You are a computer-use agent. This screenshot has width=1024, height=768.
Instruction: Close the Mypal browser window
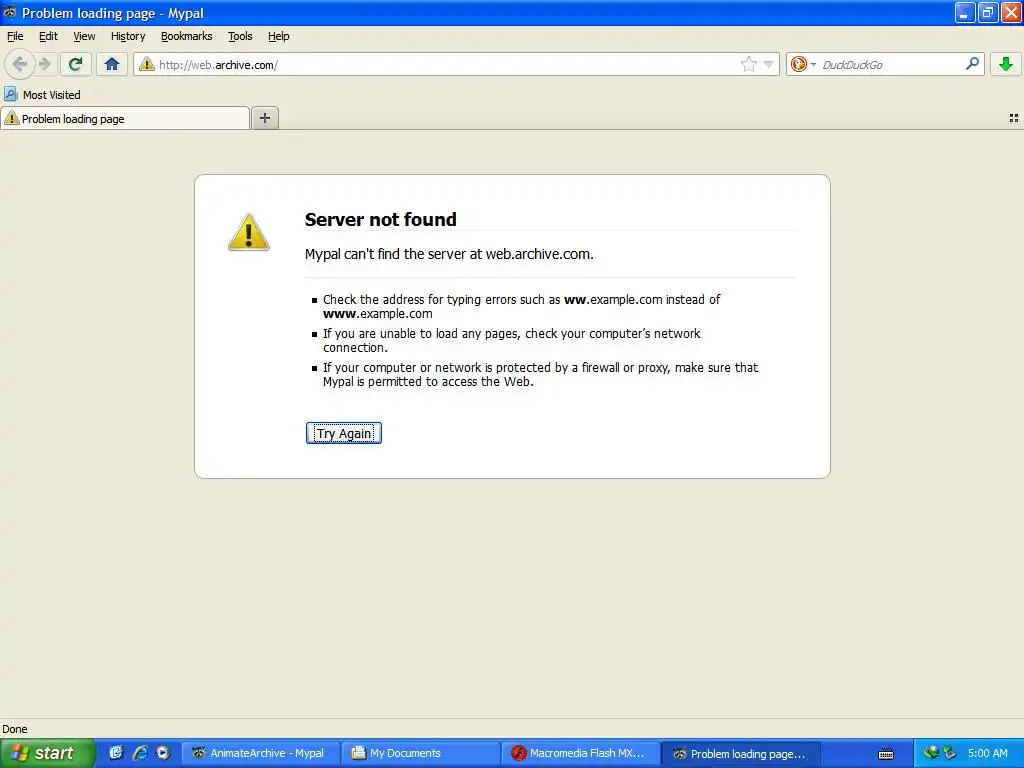click(x=1010, y=12)
